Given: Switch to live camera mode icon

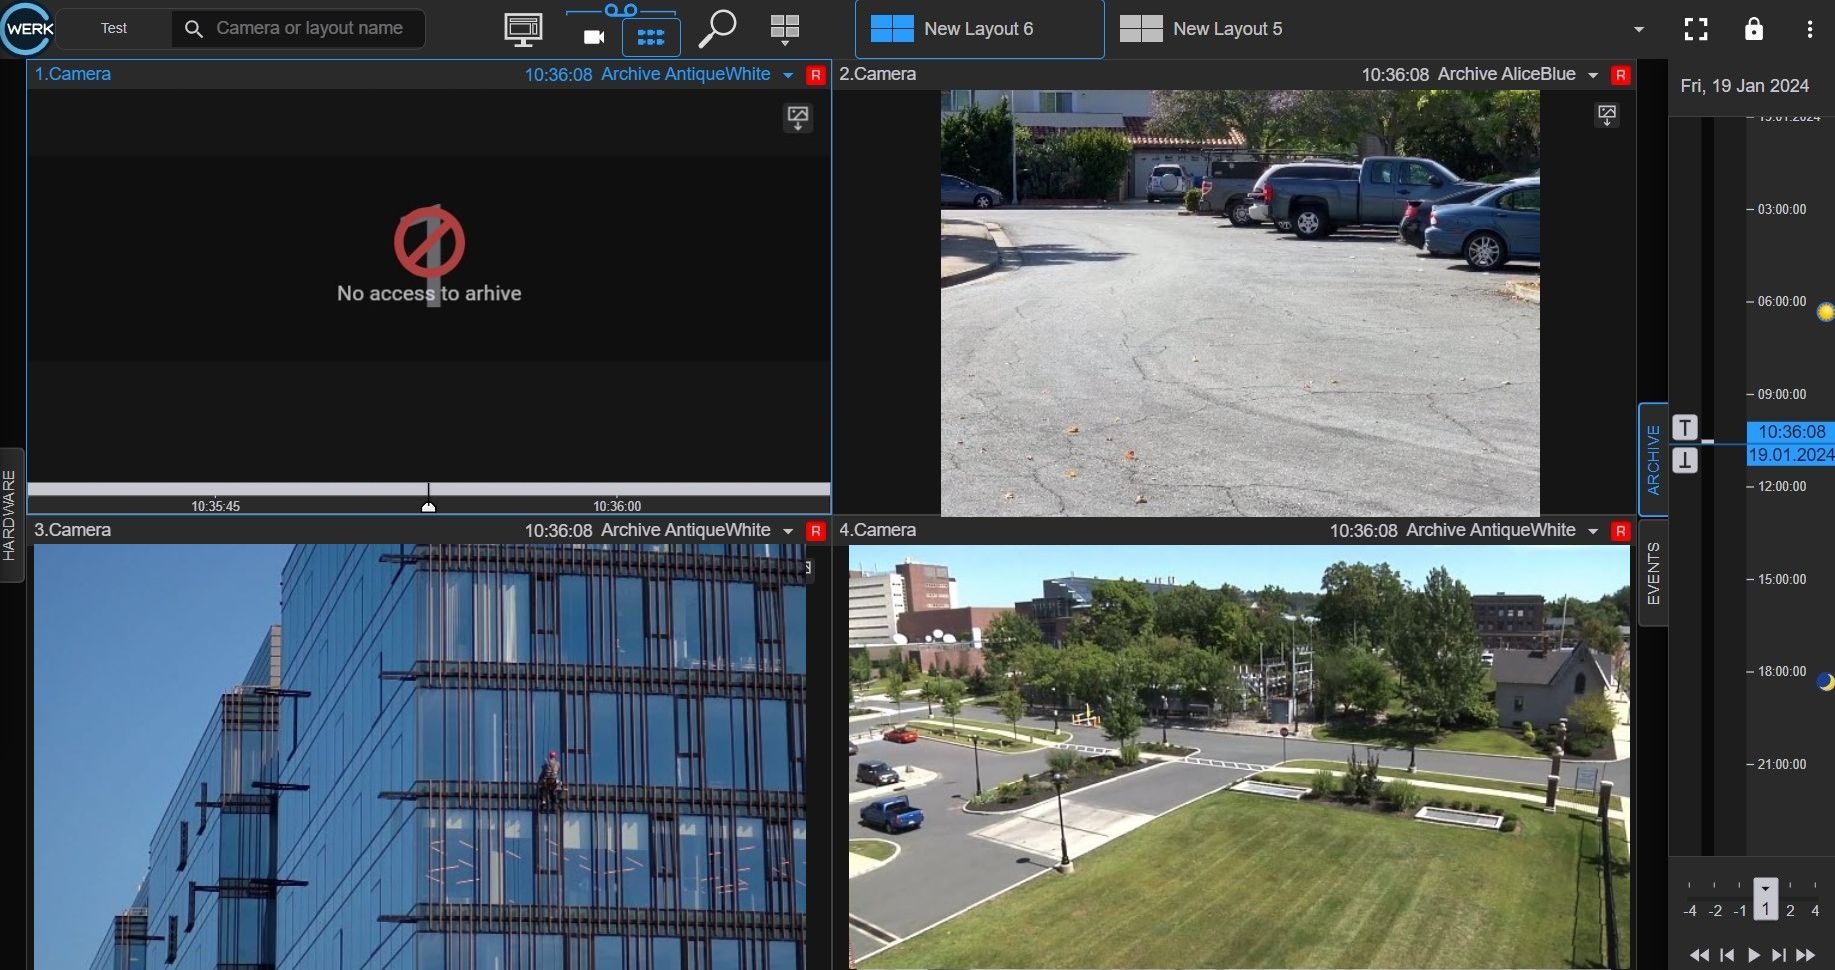Looking at the screenshot, I should 594,37.
